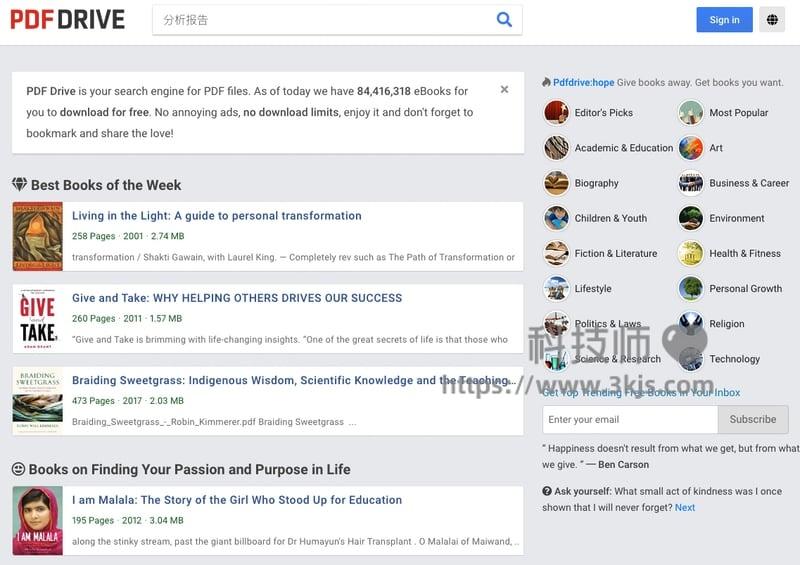Click the Sign in button
The width and height of the screenshot is (800, 565).
point(724,20)
